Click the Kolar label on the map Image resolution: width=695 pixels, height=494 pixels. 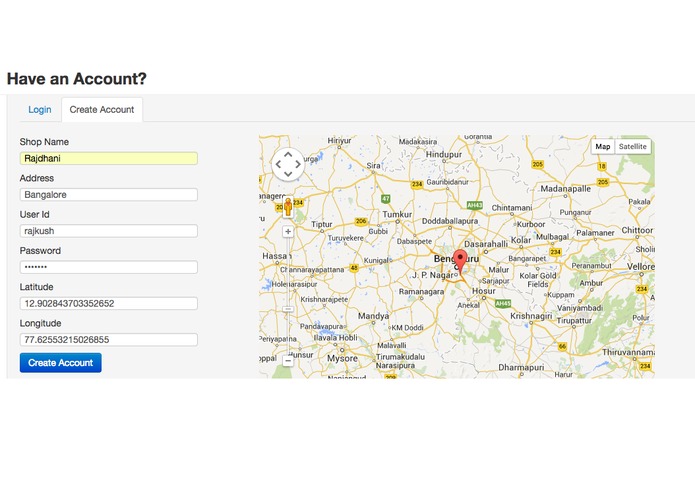tap(521, 240)
